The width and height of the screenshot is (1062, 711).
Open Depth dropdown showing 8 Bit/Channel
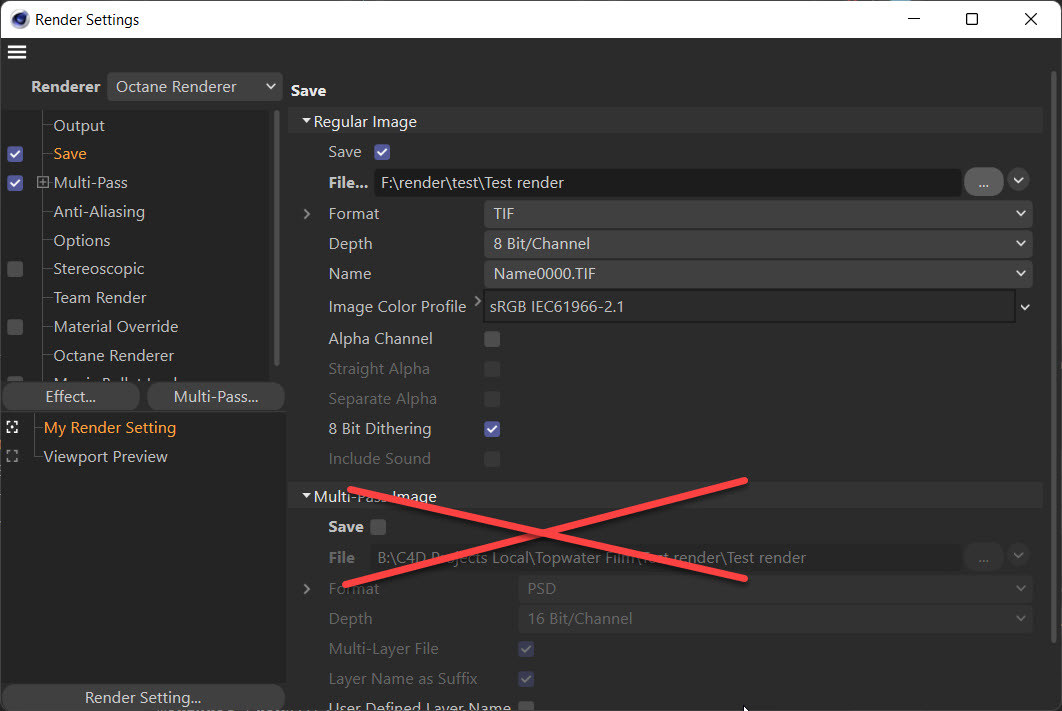[758, 244]
